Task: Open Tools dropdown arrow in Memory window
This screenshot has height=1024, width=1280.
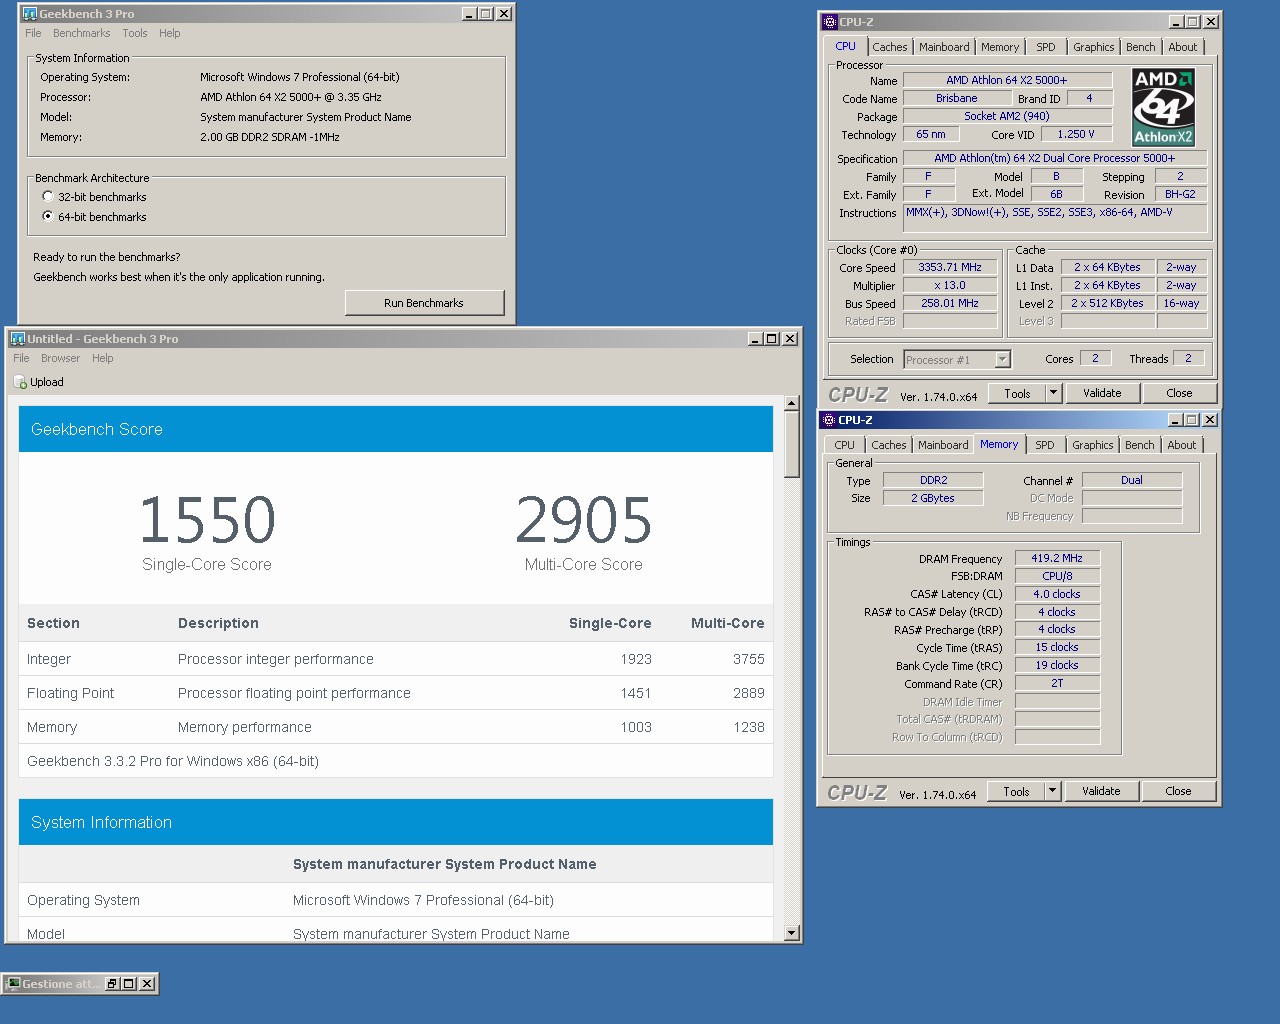Action: pos(1052,792)
